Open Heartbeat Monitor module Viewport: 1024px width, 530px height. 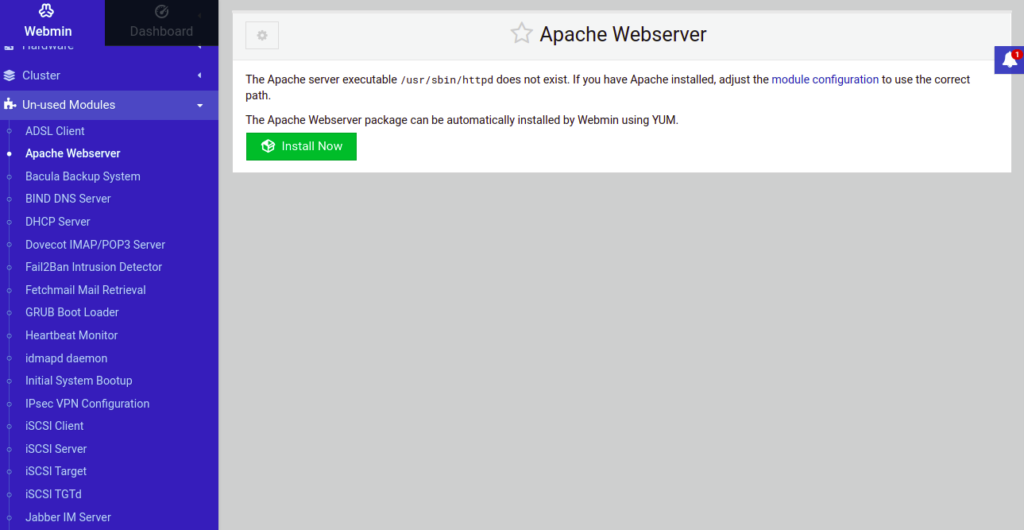[71, 335]
